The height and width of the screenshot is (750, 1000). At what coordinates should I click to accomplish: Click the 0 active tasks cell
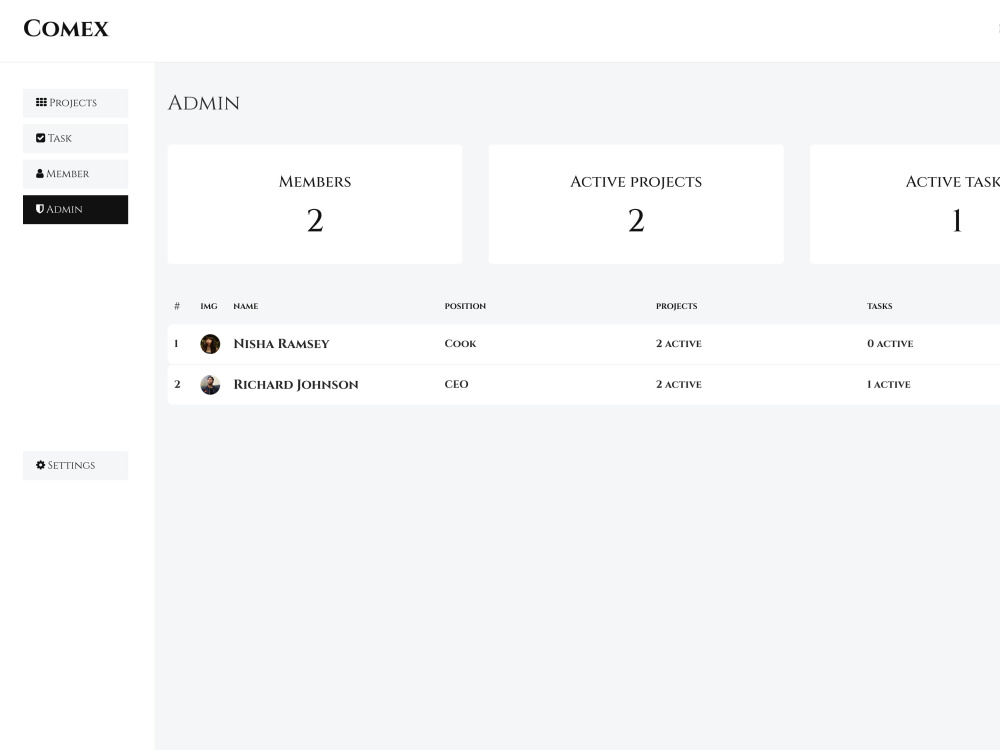click(x=890, y=344)
